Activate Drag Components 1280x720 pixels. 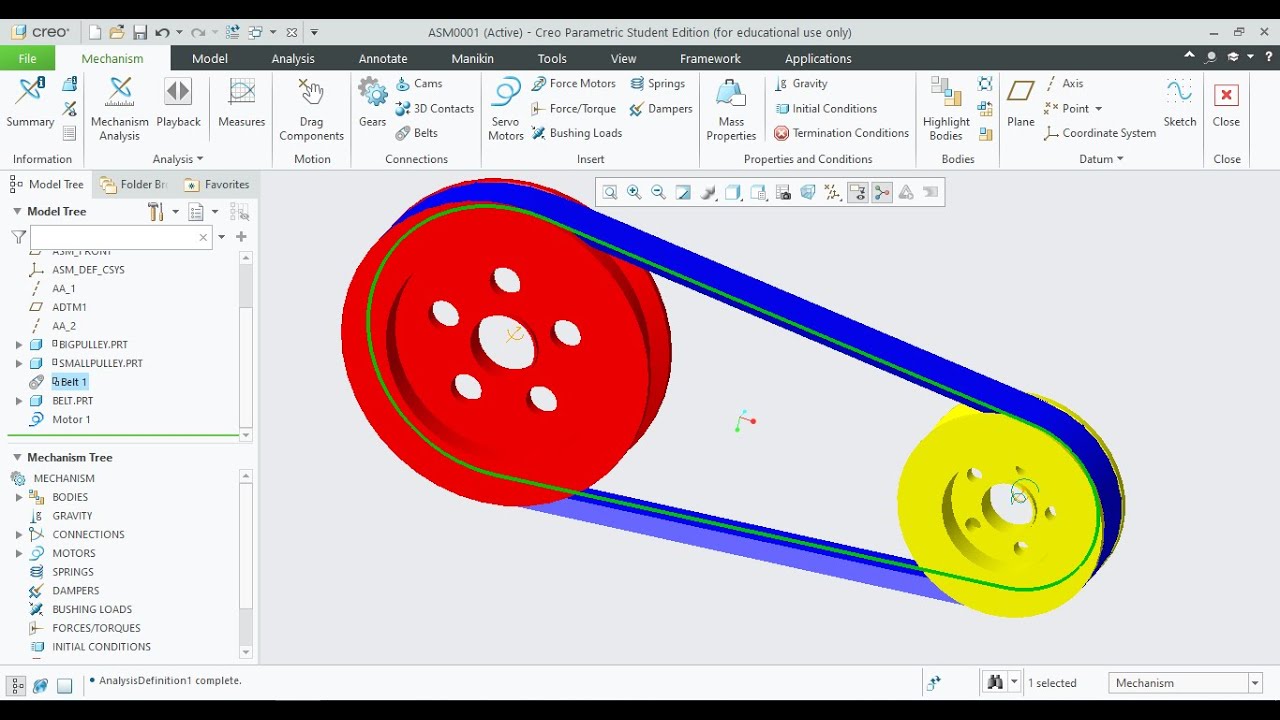311,109
